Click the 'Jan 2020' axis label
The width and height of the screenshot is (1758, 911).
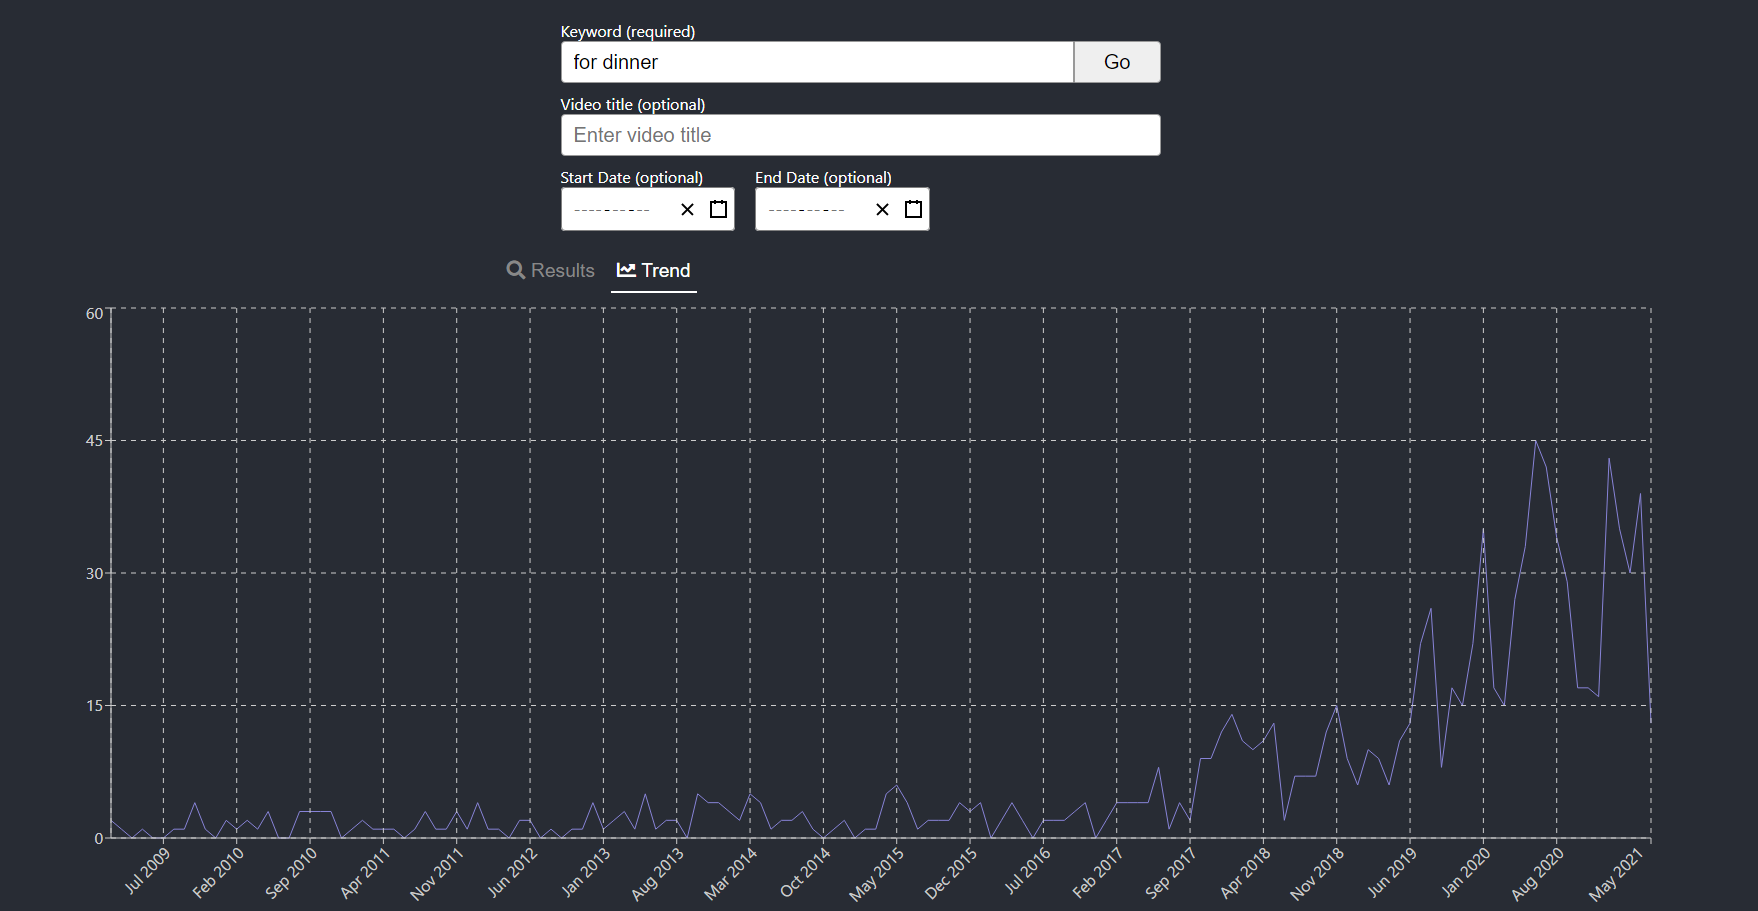1465,872
